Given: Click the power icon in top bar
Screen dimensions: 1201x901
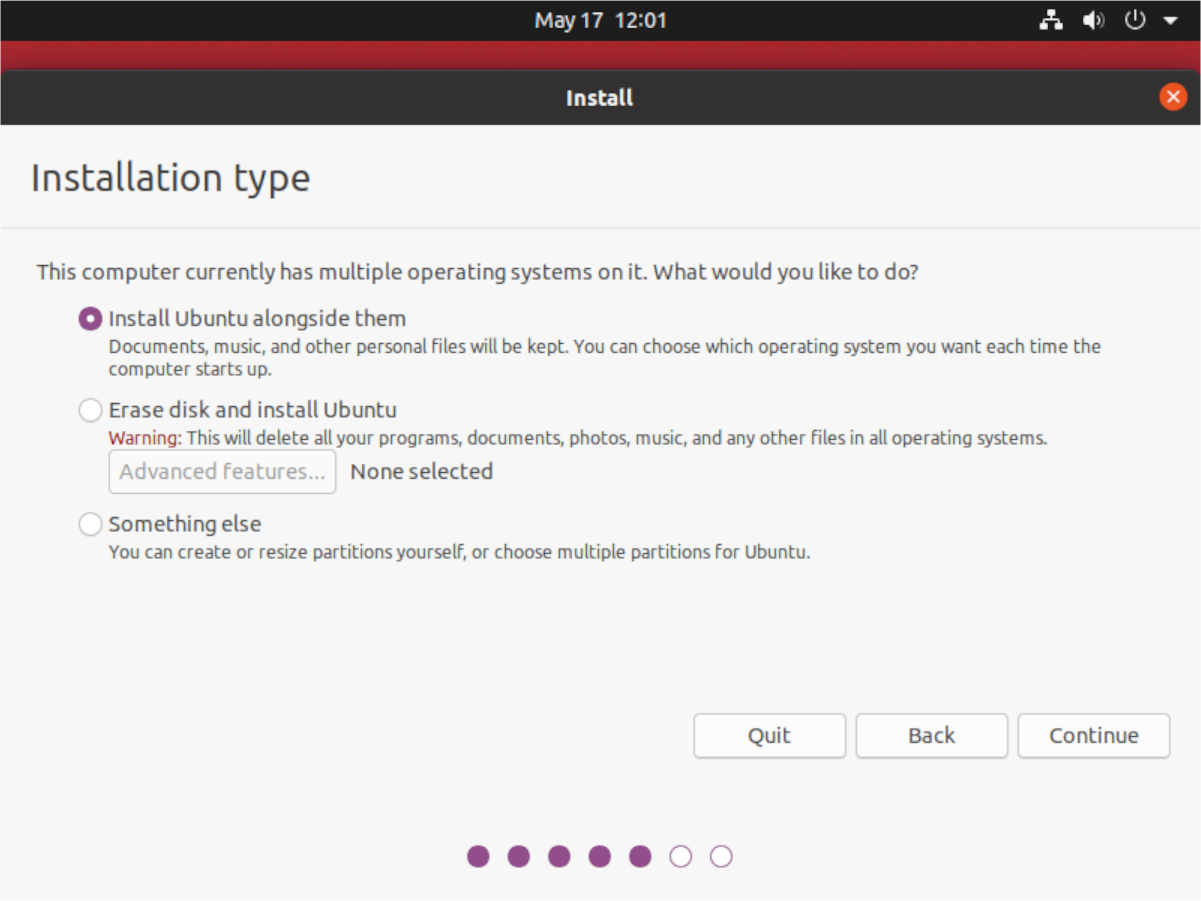Looking at the screenshot, I should (x=1135, y=20).
